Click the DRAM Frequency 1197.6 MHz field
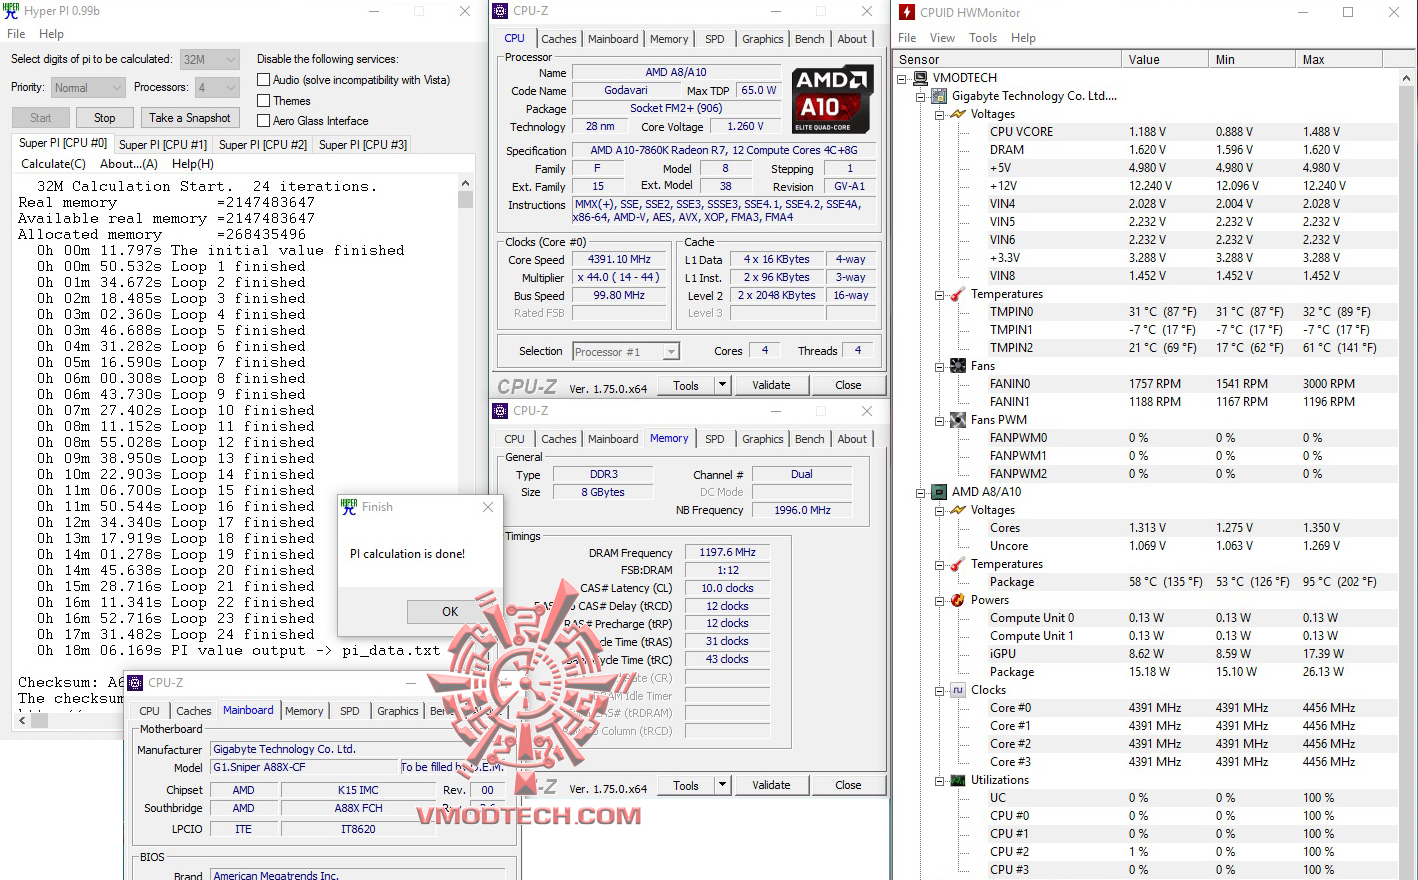 click(727, 552)
